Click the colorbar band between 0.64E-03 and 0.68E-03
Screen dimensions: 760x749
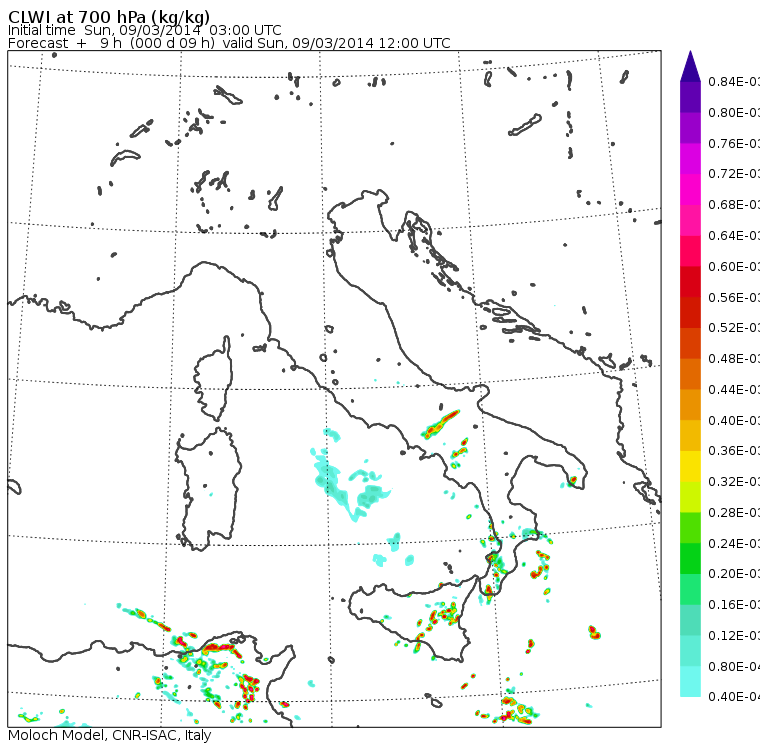[x=690, y=220]
